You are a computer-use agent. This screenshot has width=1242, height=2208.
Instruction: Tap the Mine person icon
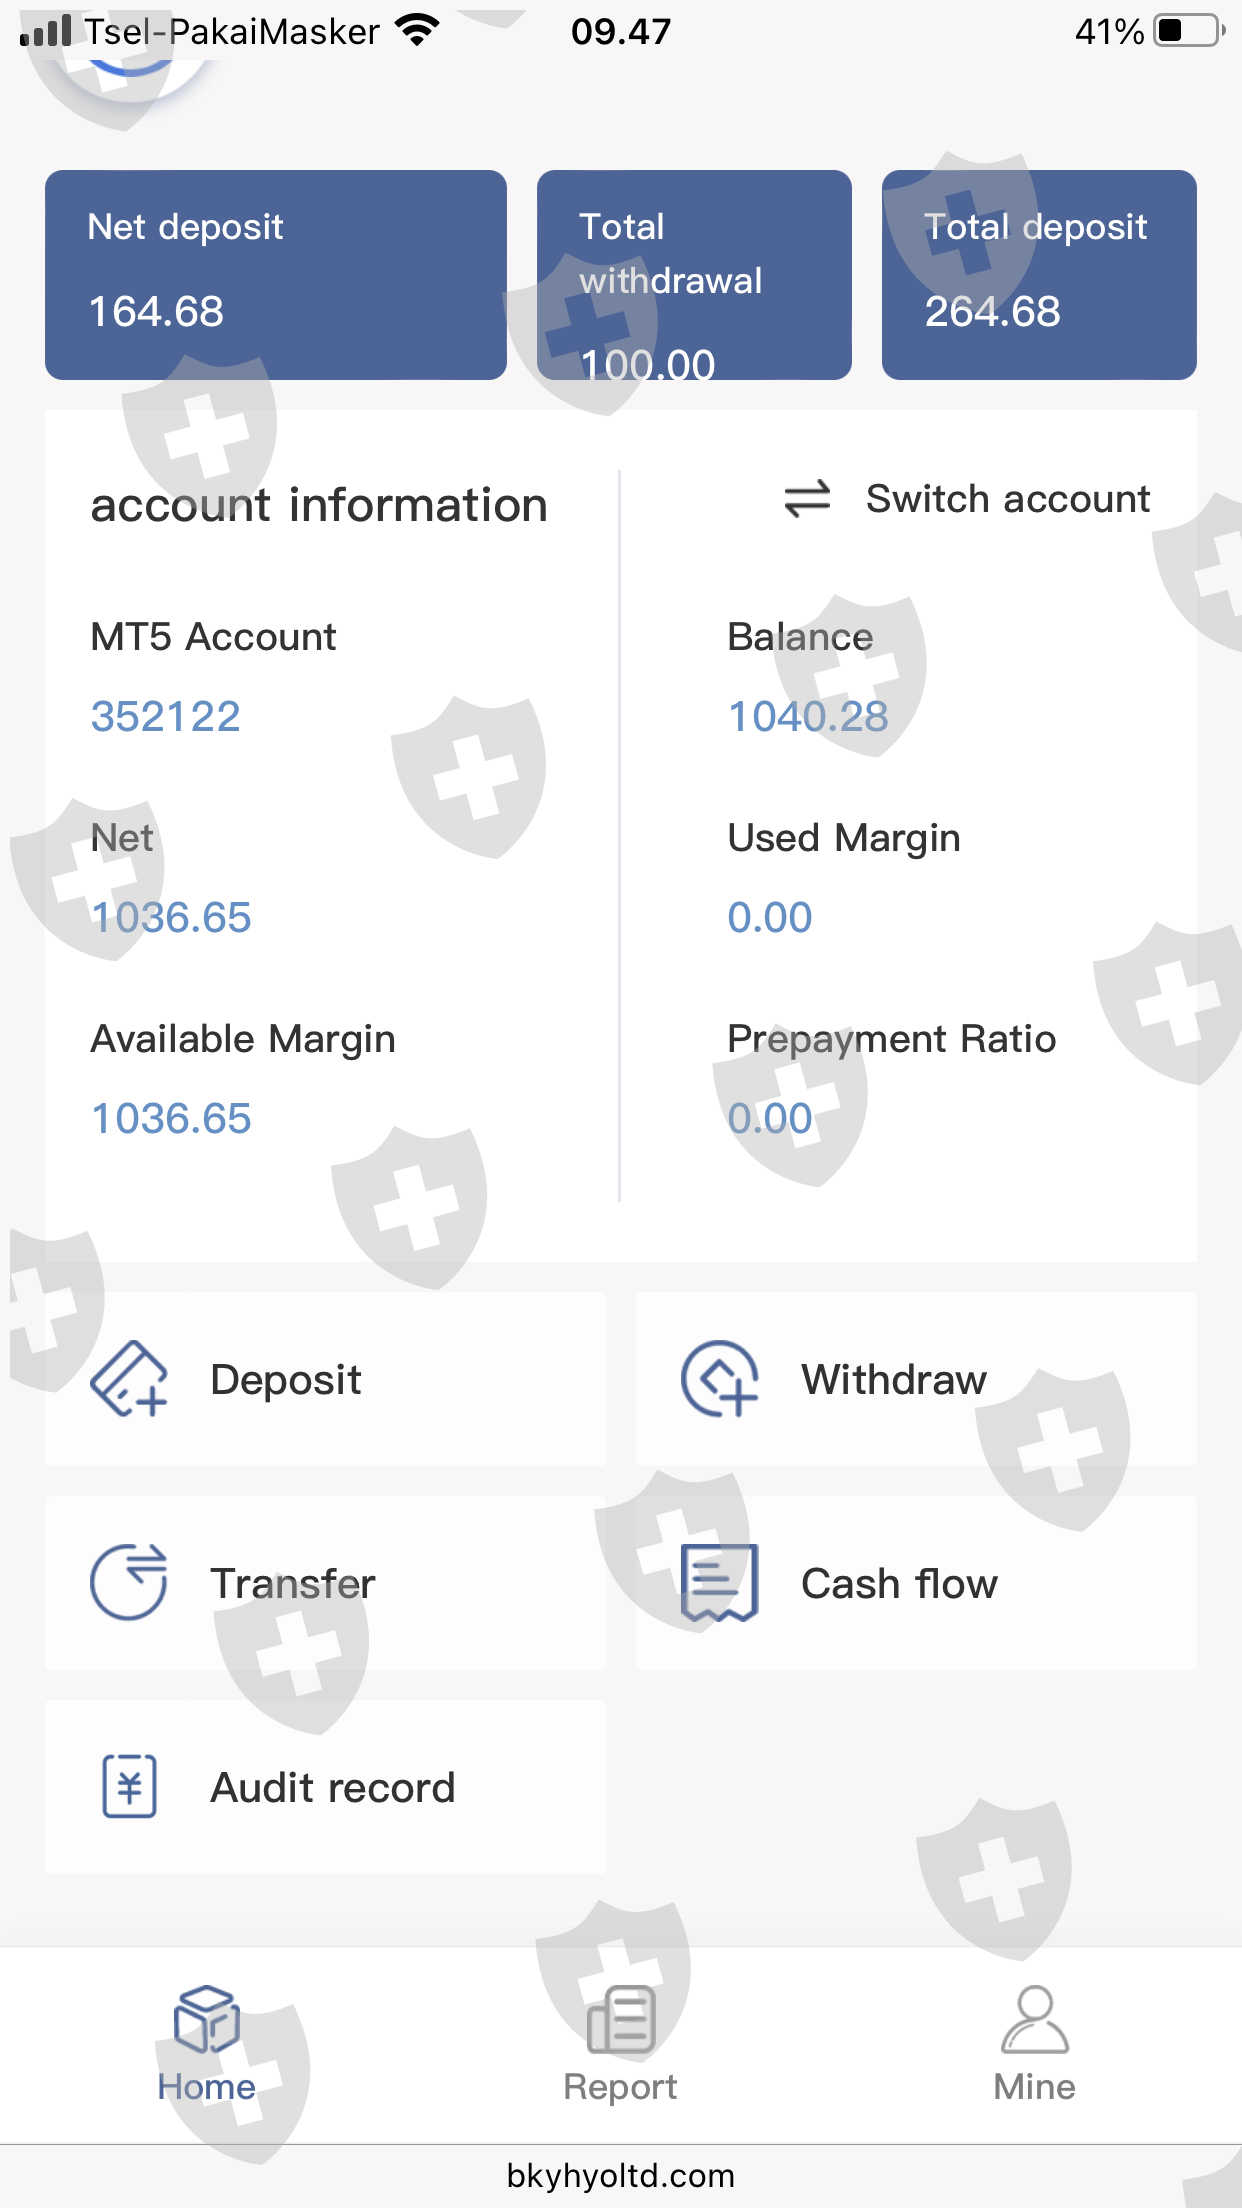point(1035,2019)
